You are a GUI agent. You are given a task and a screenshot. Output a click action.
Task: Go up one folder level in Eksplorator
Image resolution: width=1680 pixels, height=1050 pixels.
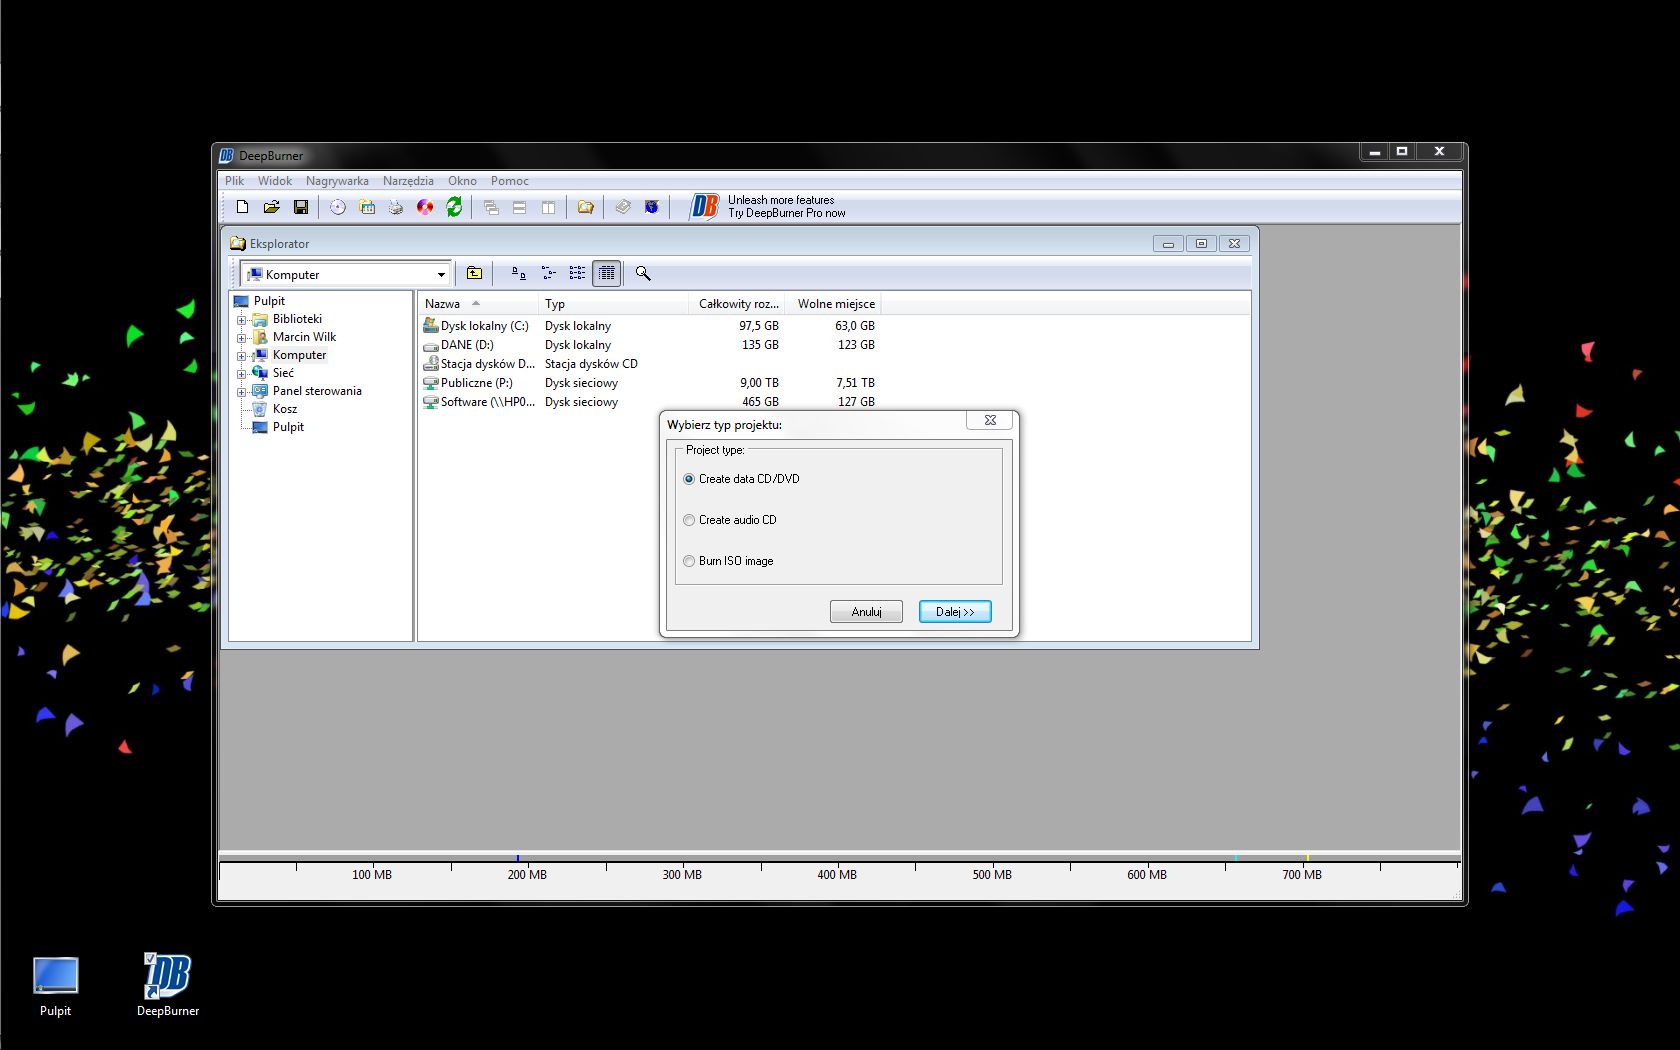(x=474, y=273)
